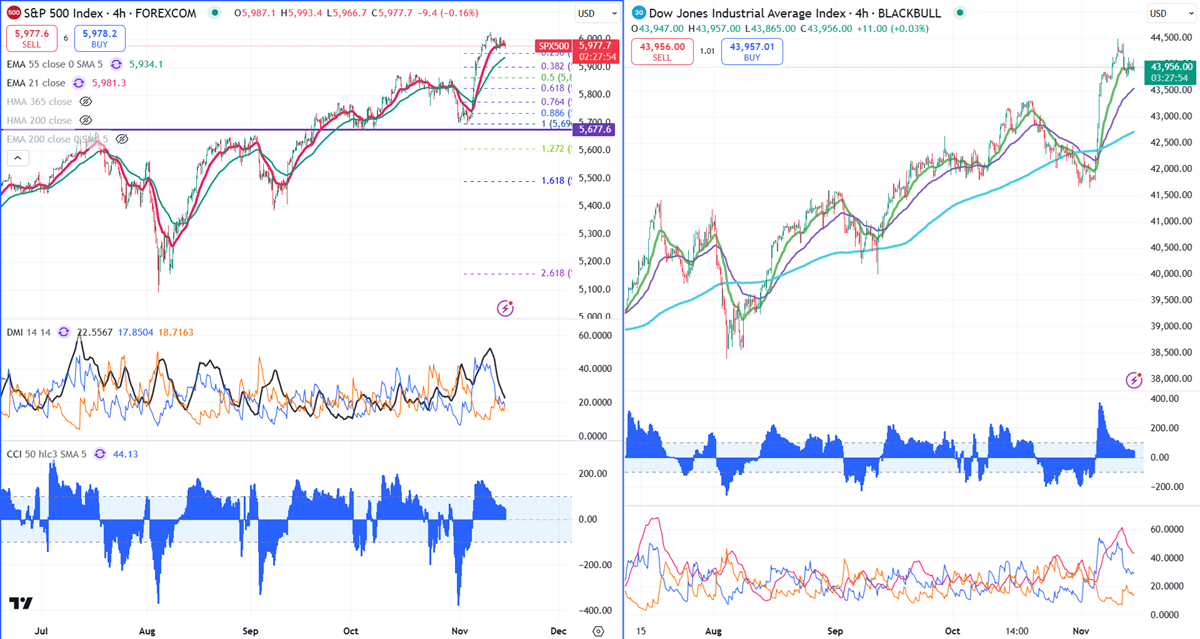Select the HMA 200 close legend

coord(39,121)
